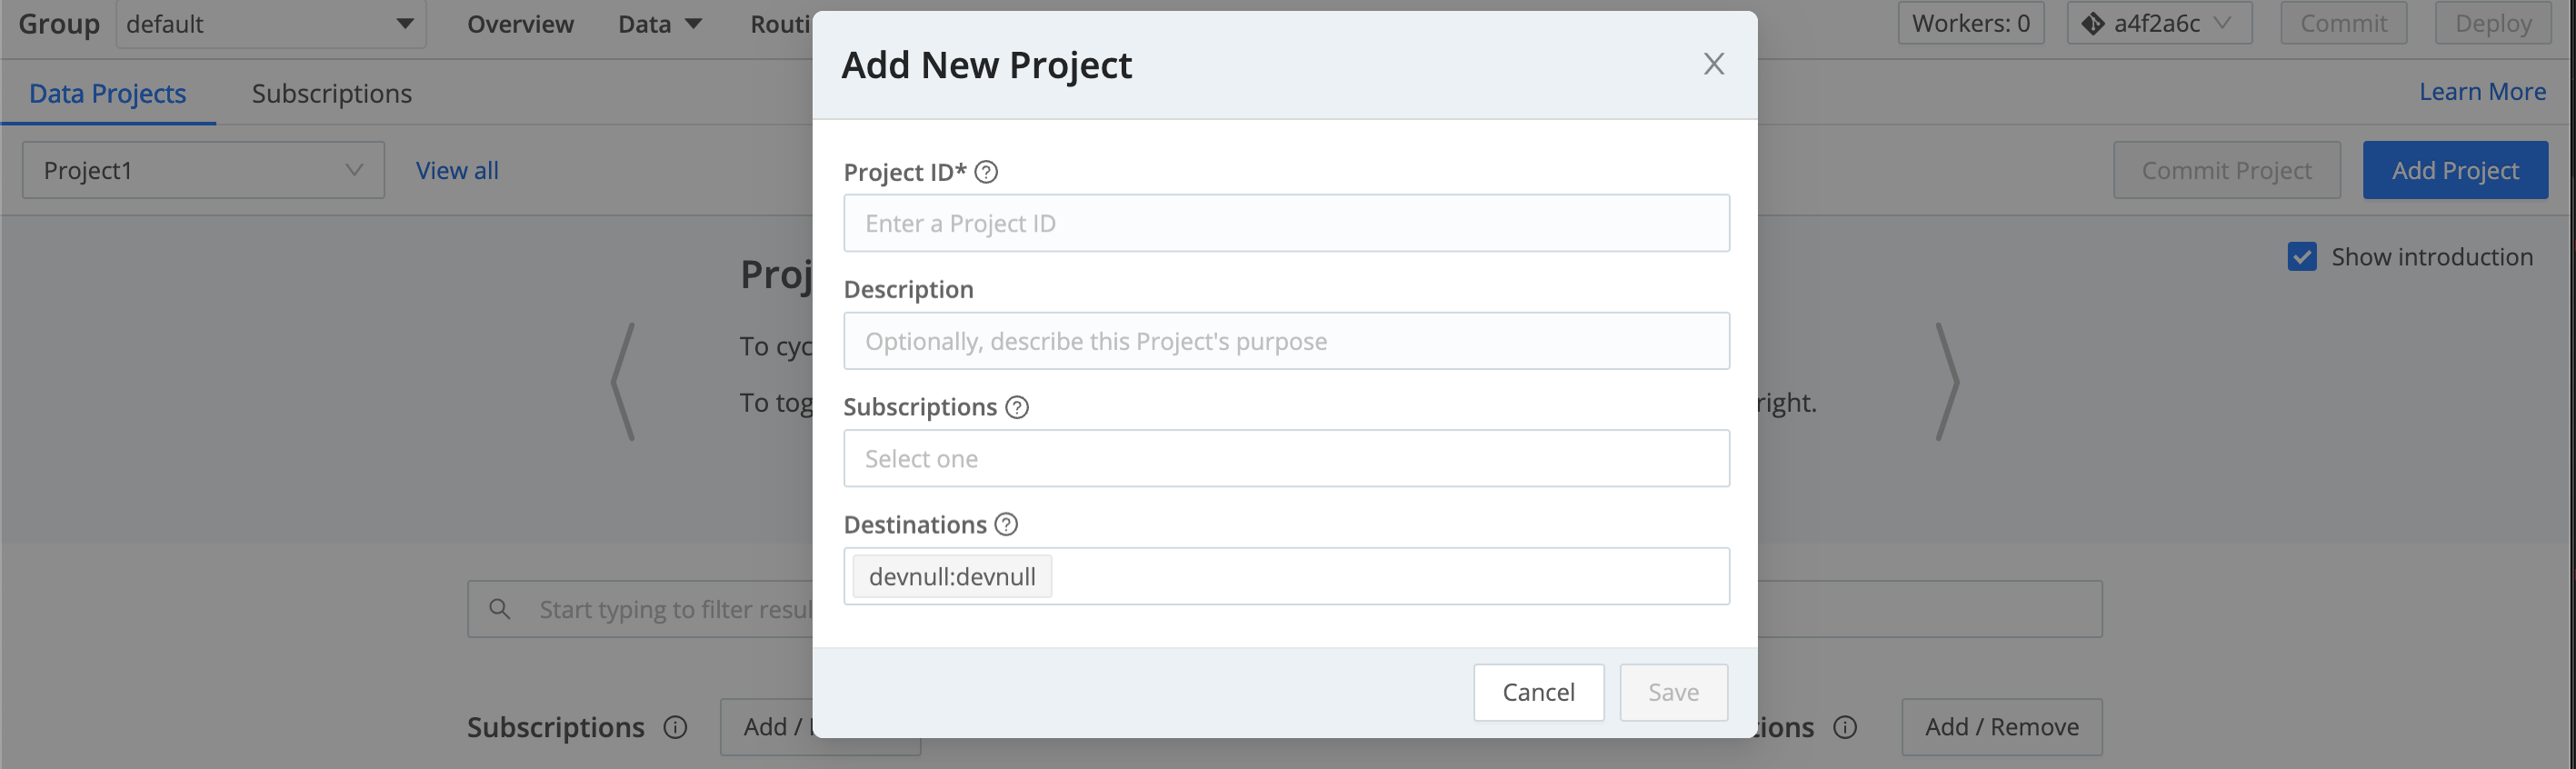Remove the devnull:devnull destination tag
The width and height of the screenshot is (2576, 769).
coord(950,576)
